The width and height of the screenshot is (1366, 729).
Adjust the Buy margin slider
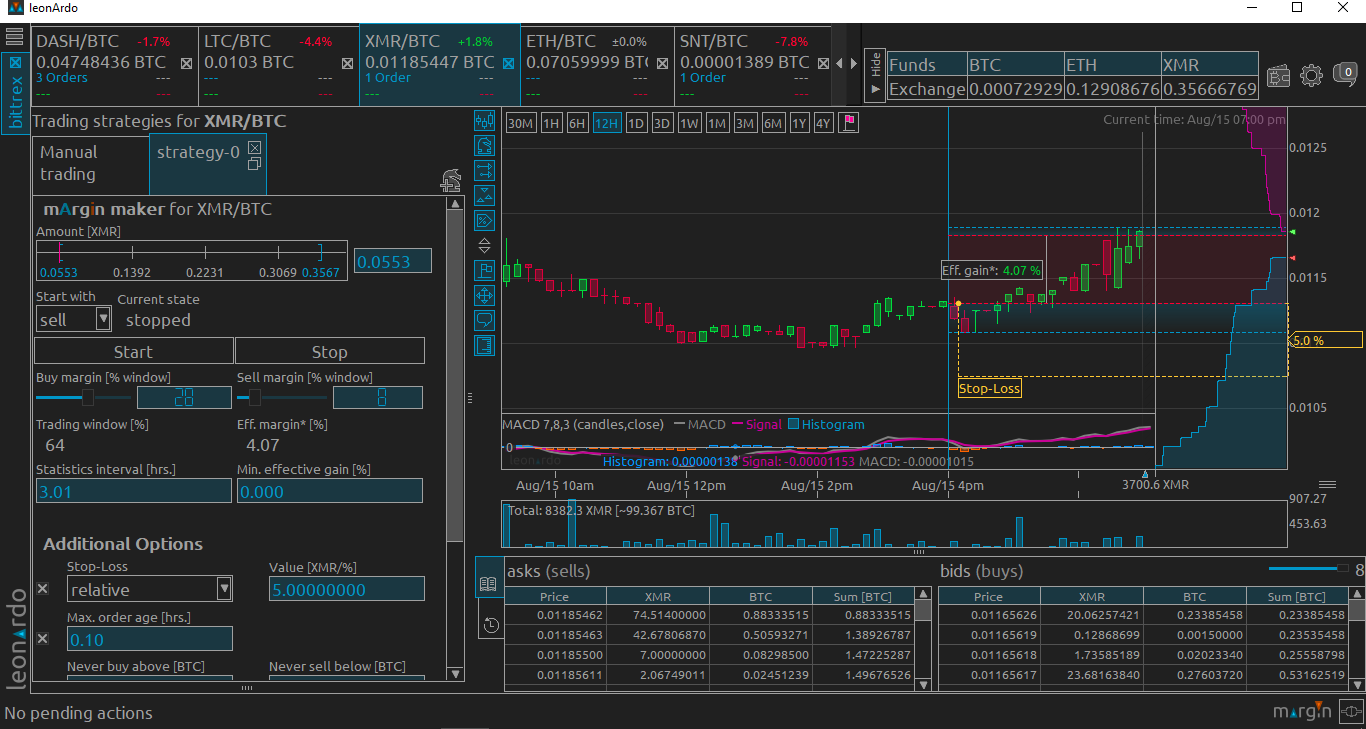click(83, 398)
